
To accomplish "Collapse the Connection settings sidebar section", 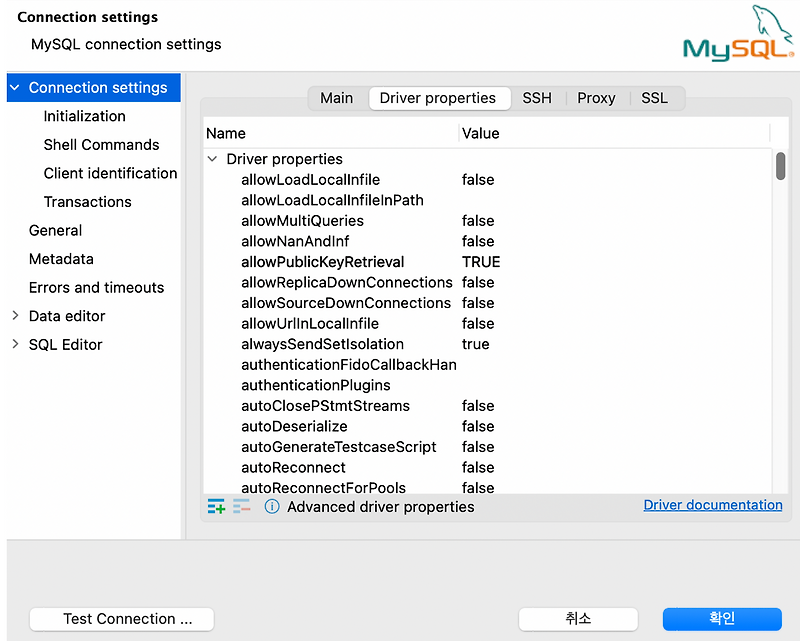I will [13, 87].
